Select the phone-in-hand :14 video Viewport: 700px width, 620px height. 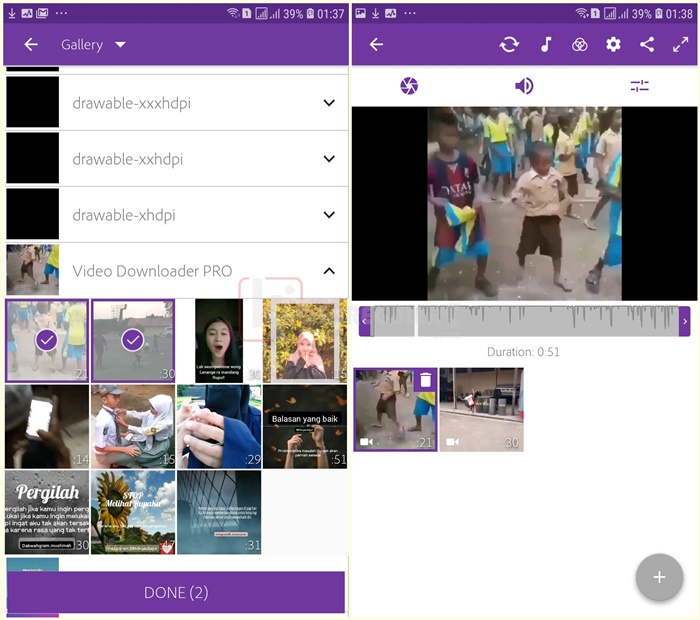click(x=47, y=427)
